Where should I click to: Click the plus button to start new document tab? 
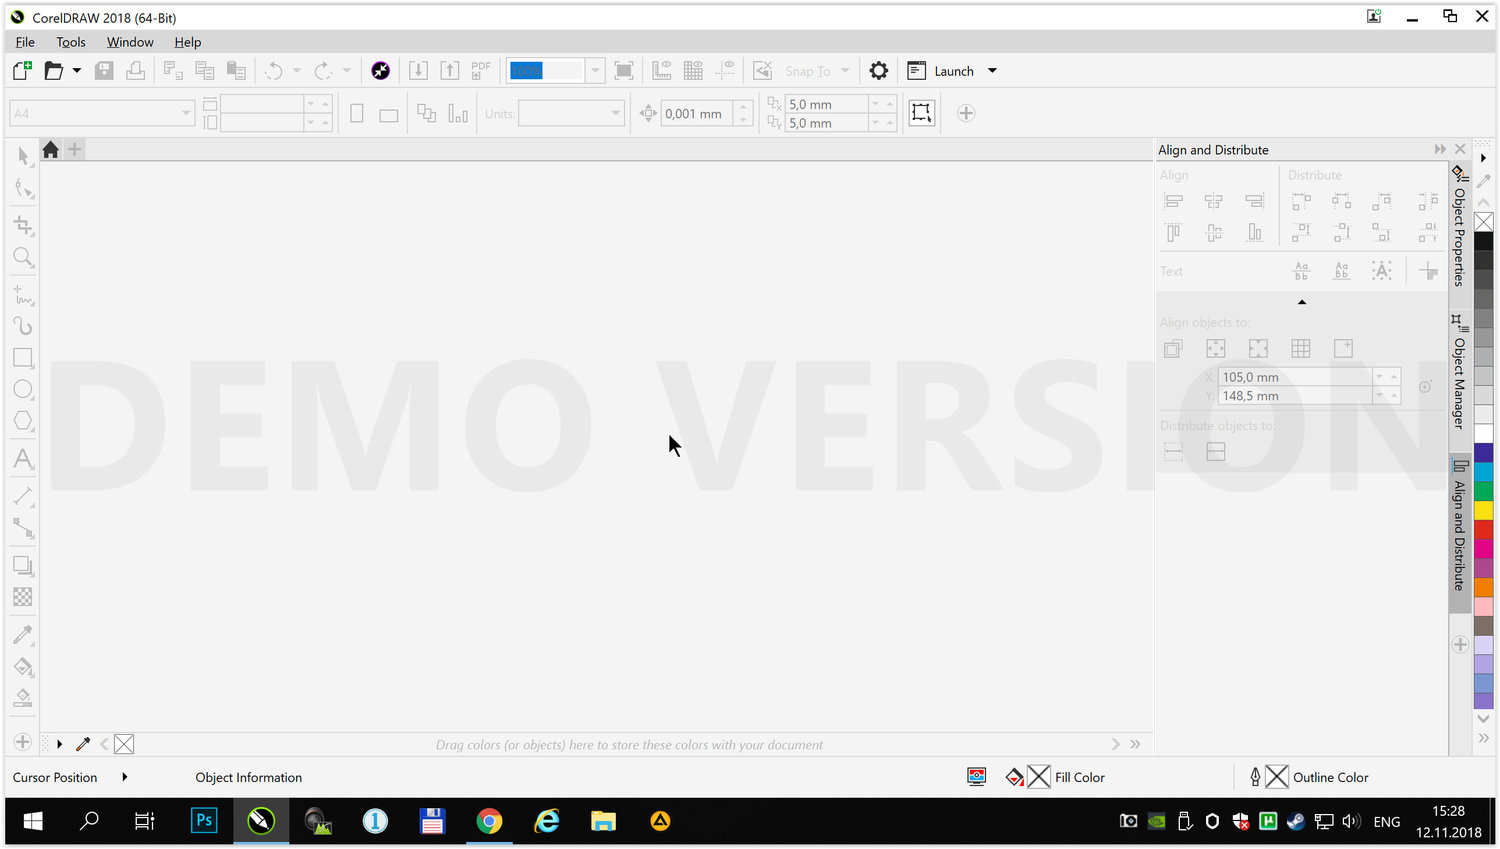coord(74,150)
